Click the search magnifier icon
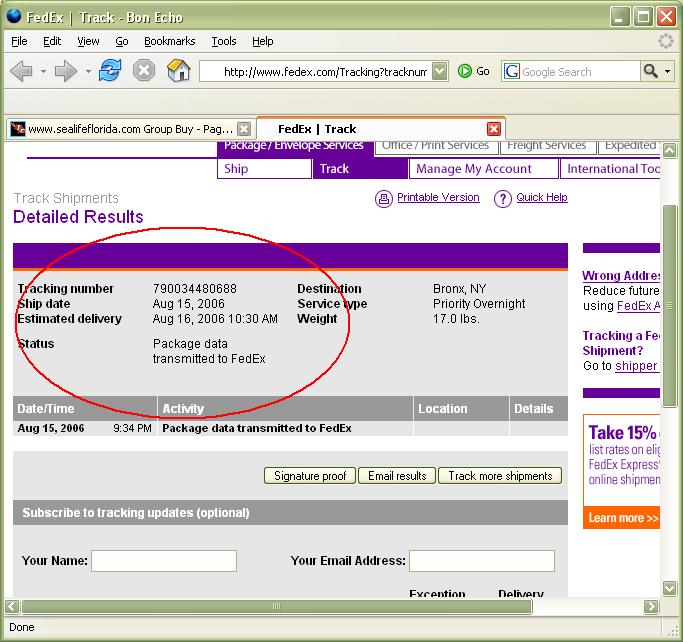The image size is (683, 642). [650, 71]
